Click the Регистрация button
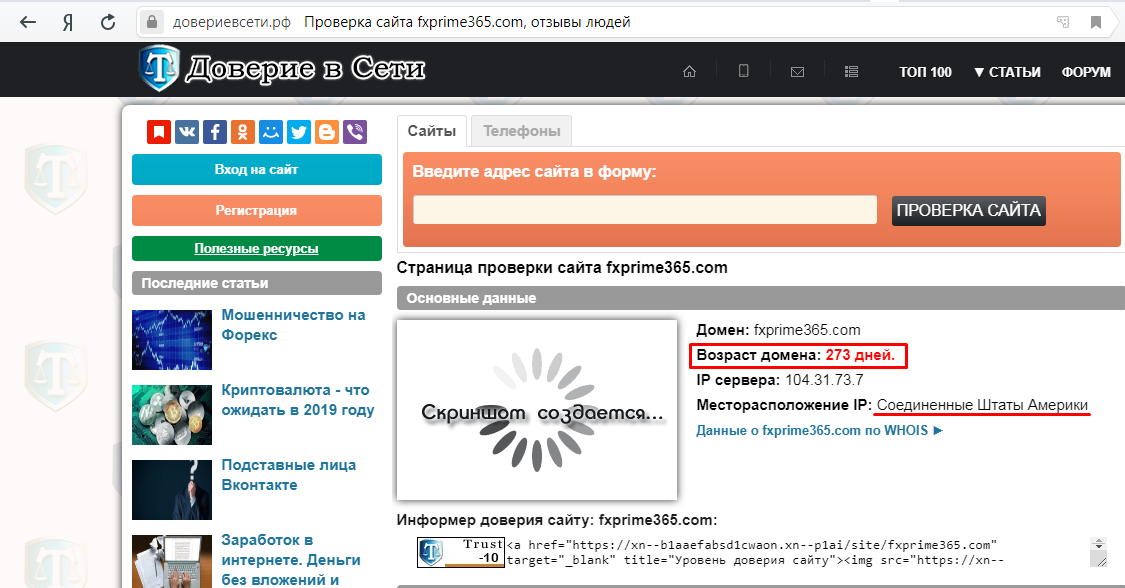Image resolution: width=1125 pixels, height=588 pixels. coord(257,211)
